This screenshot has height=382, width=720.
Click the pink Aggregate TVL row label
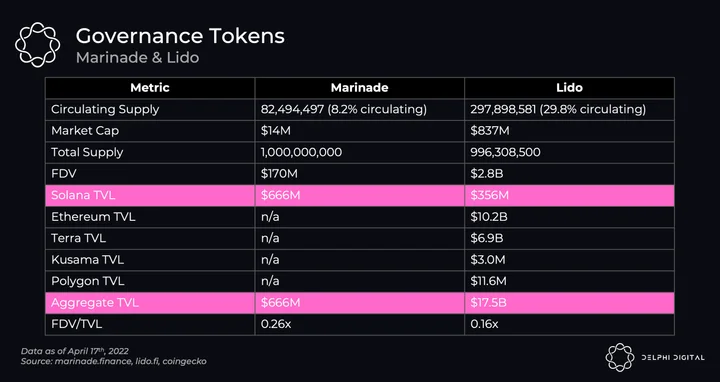pyautogui.click(x=150, y=303)
